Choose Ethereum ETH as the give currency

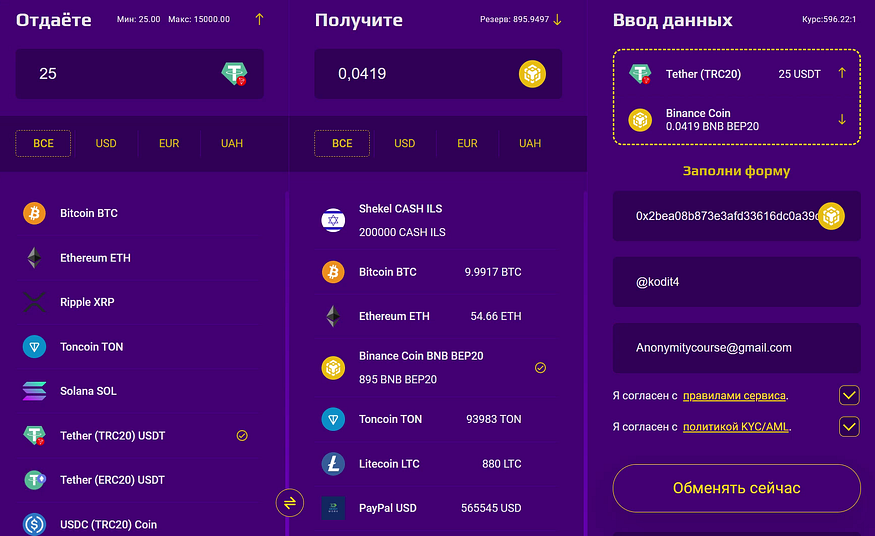[x=140, y=258]
